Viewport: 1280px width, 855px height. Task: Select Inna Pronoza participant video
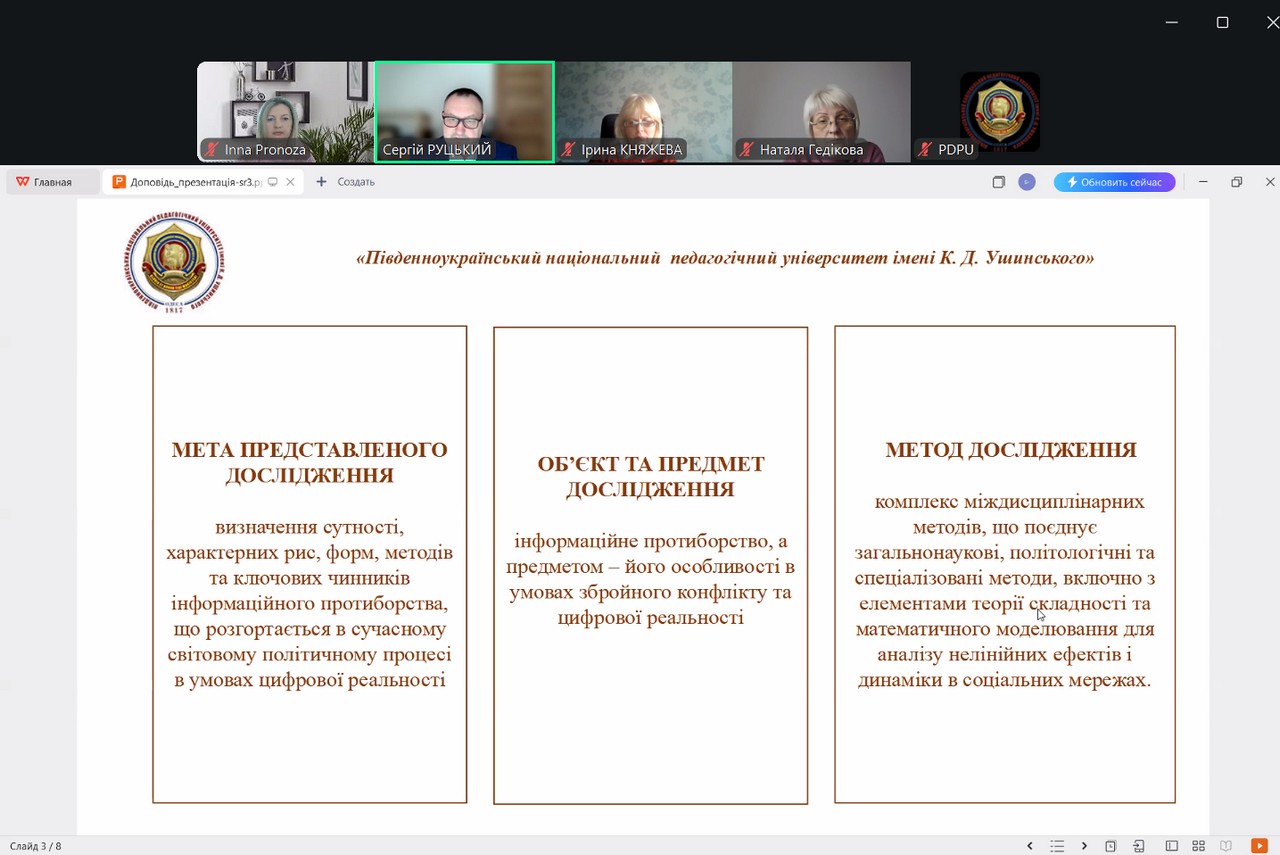pos(285,111)
